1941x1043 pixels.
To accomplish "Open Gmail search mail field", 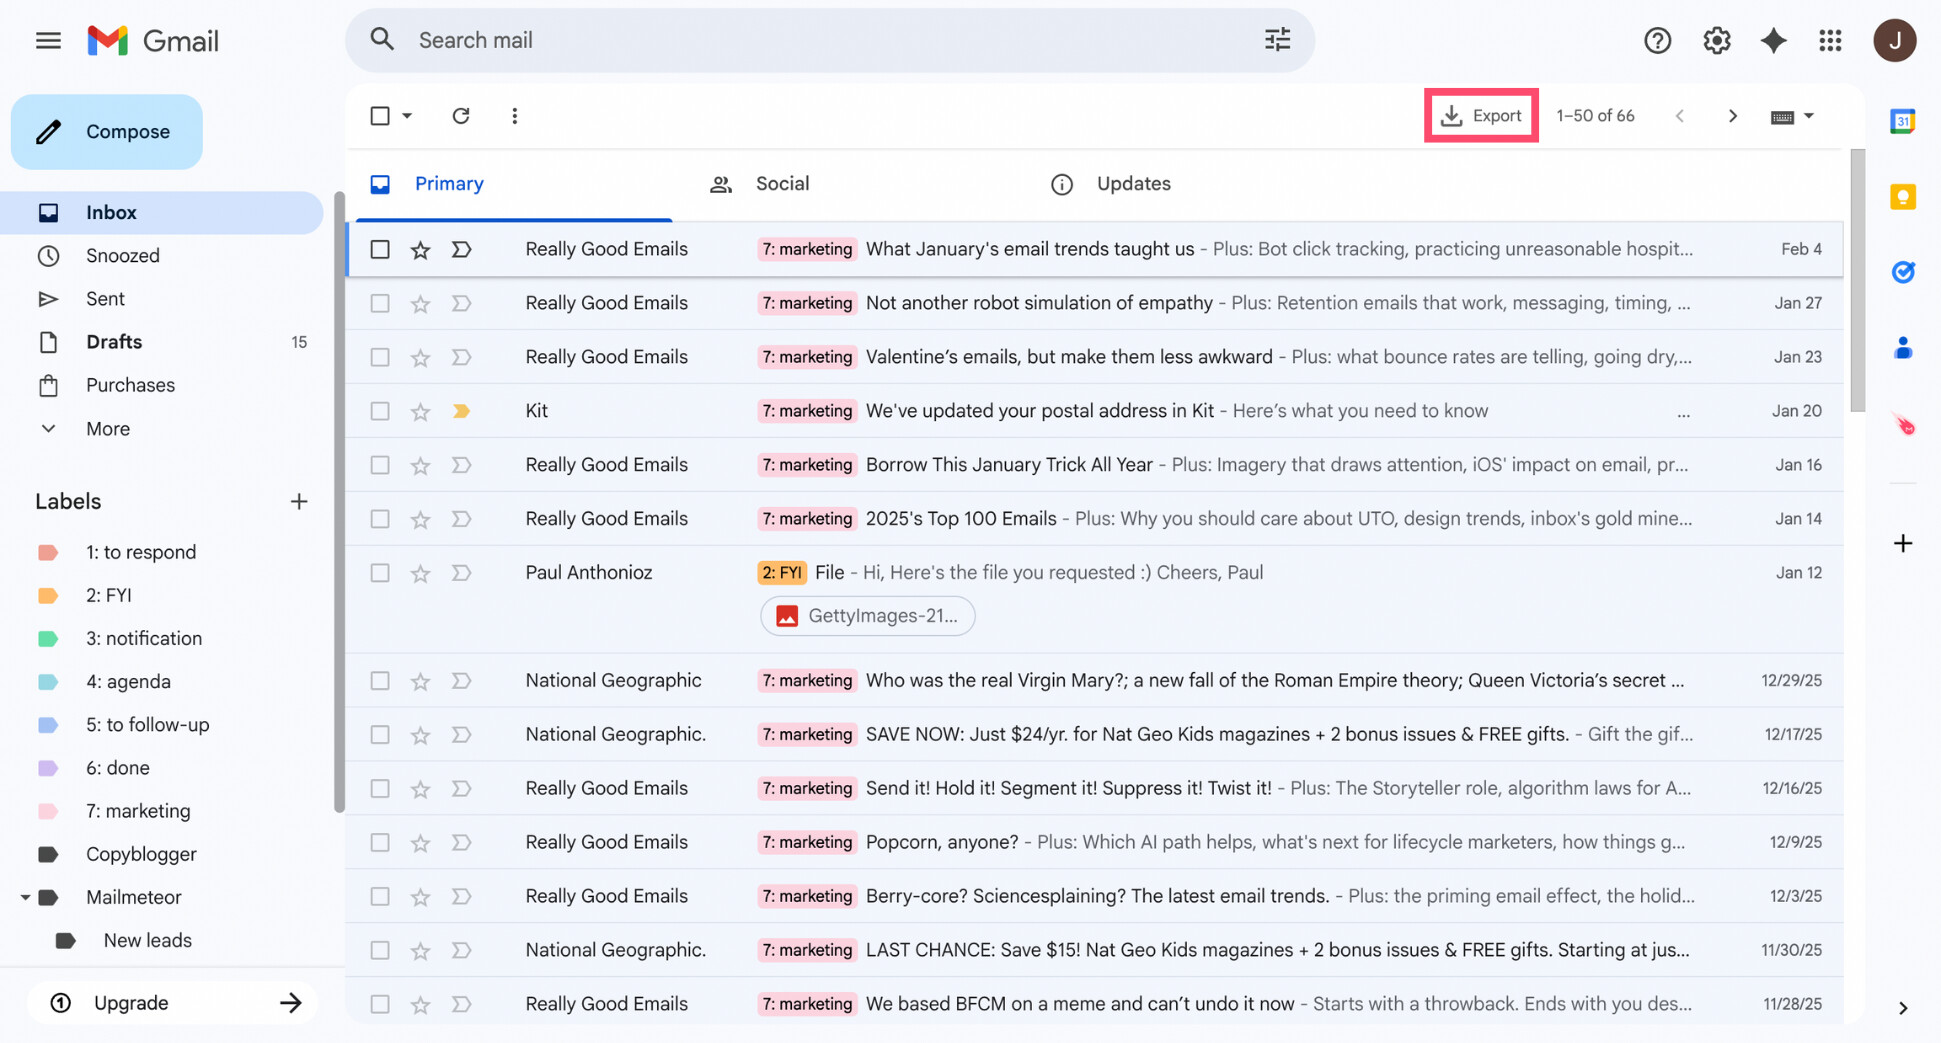I will tap(700, 40).
